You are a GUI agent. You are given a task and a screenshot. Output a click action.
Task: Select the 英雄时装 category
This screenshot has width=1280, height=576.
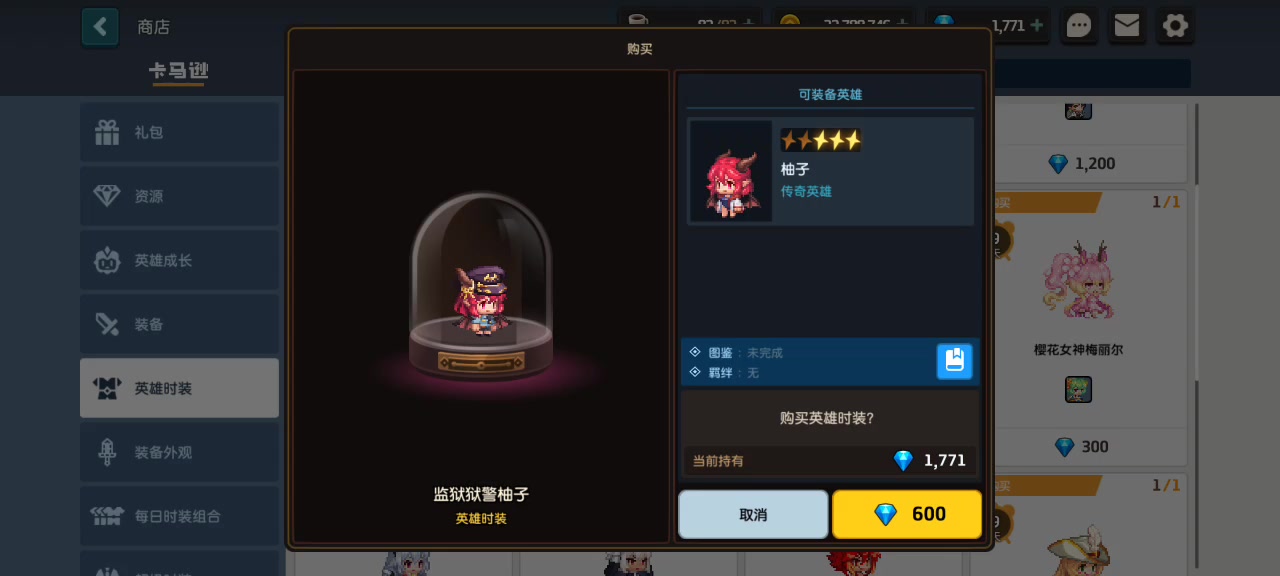(180, 388)
